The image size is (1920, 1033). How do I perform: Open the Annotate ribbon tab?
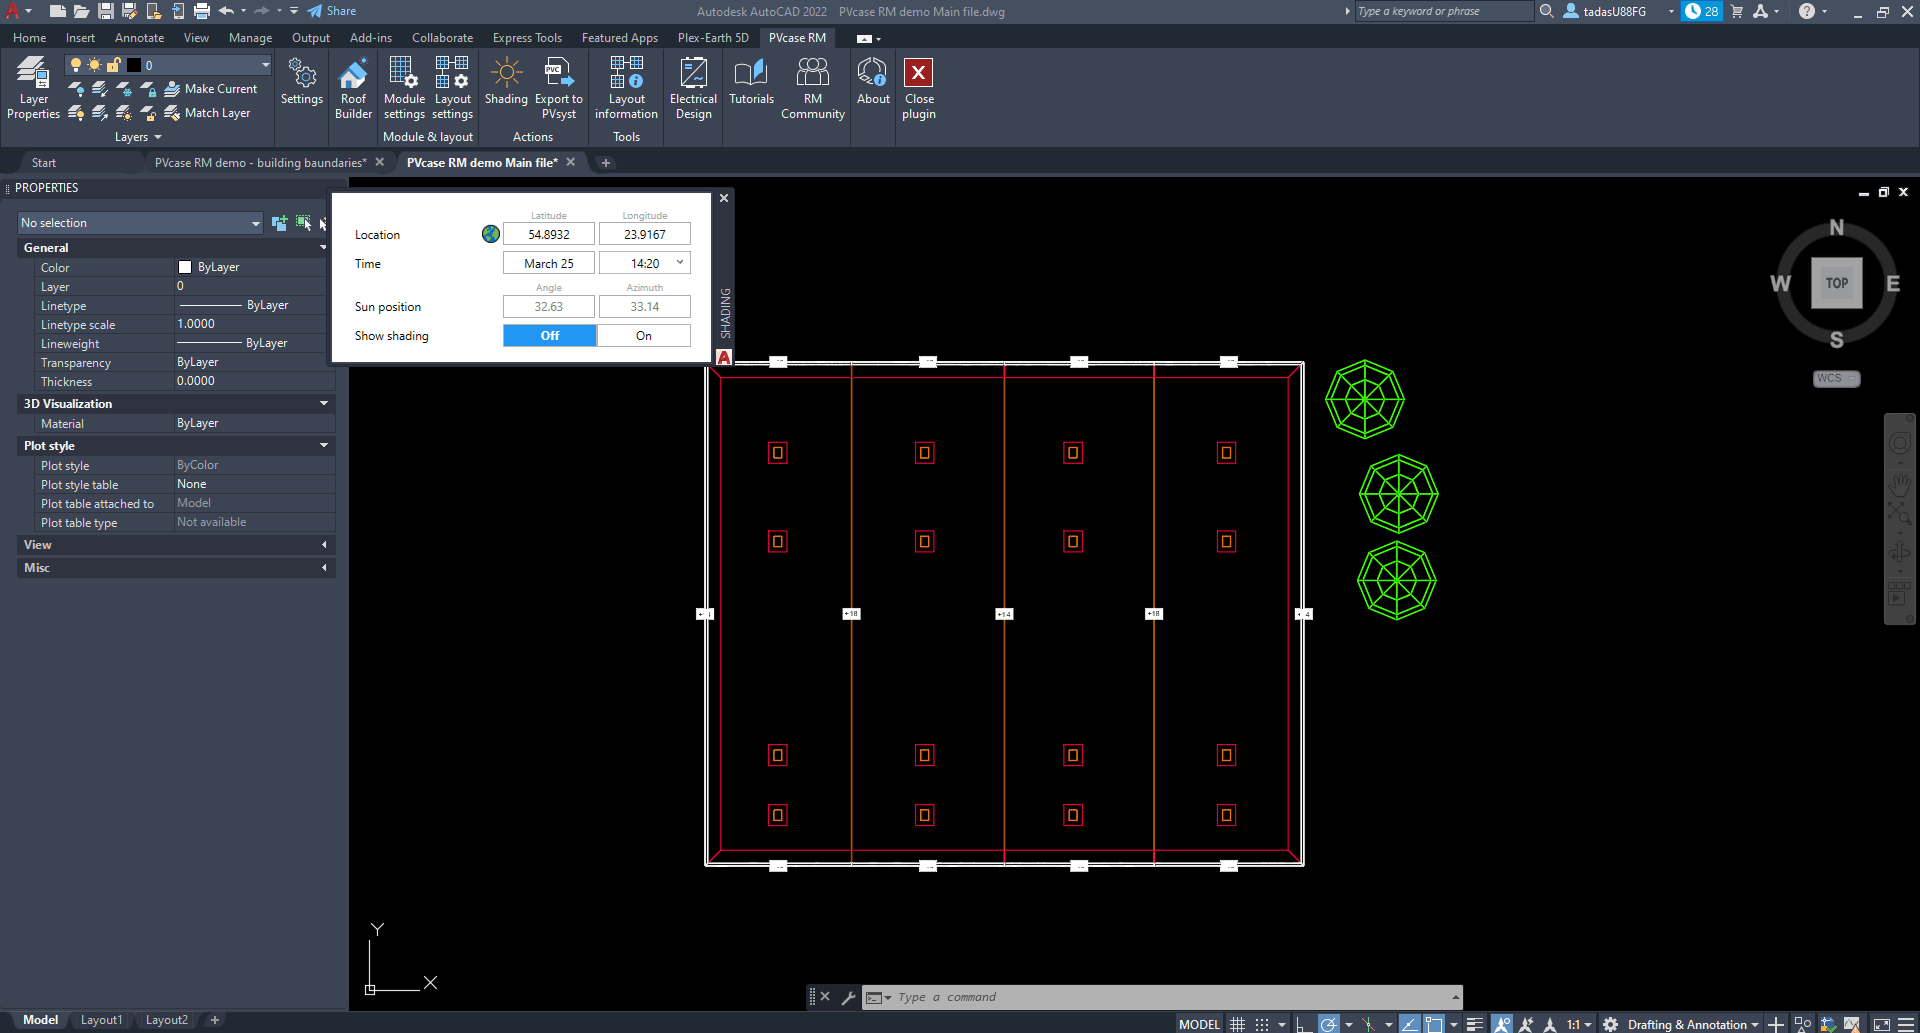point(139,38)
